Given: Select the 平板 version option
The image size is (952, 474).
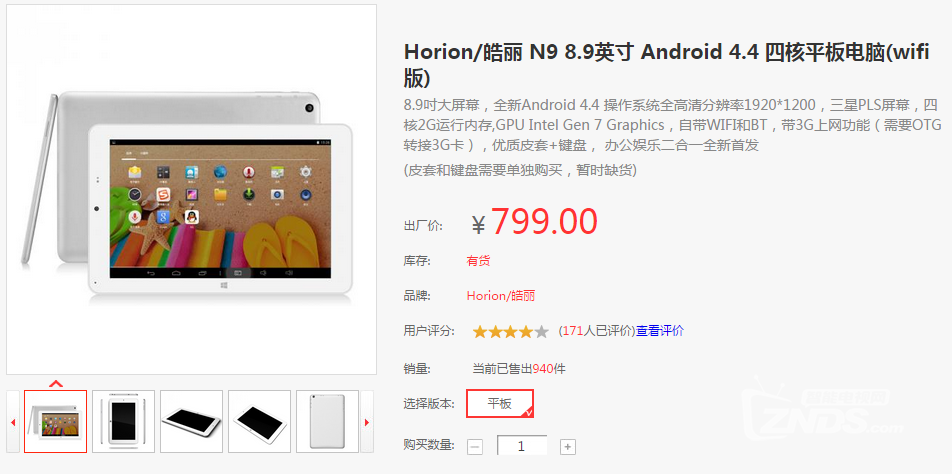Looking at the screenshot, I should pos(500,404).
